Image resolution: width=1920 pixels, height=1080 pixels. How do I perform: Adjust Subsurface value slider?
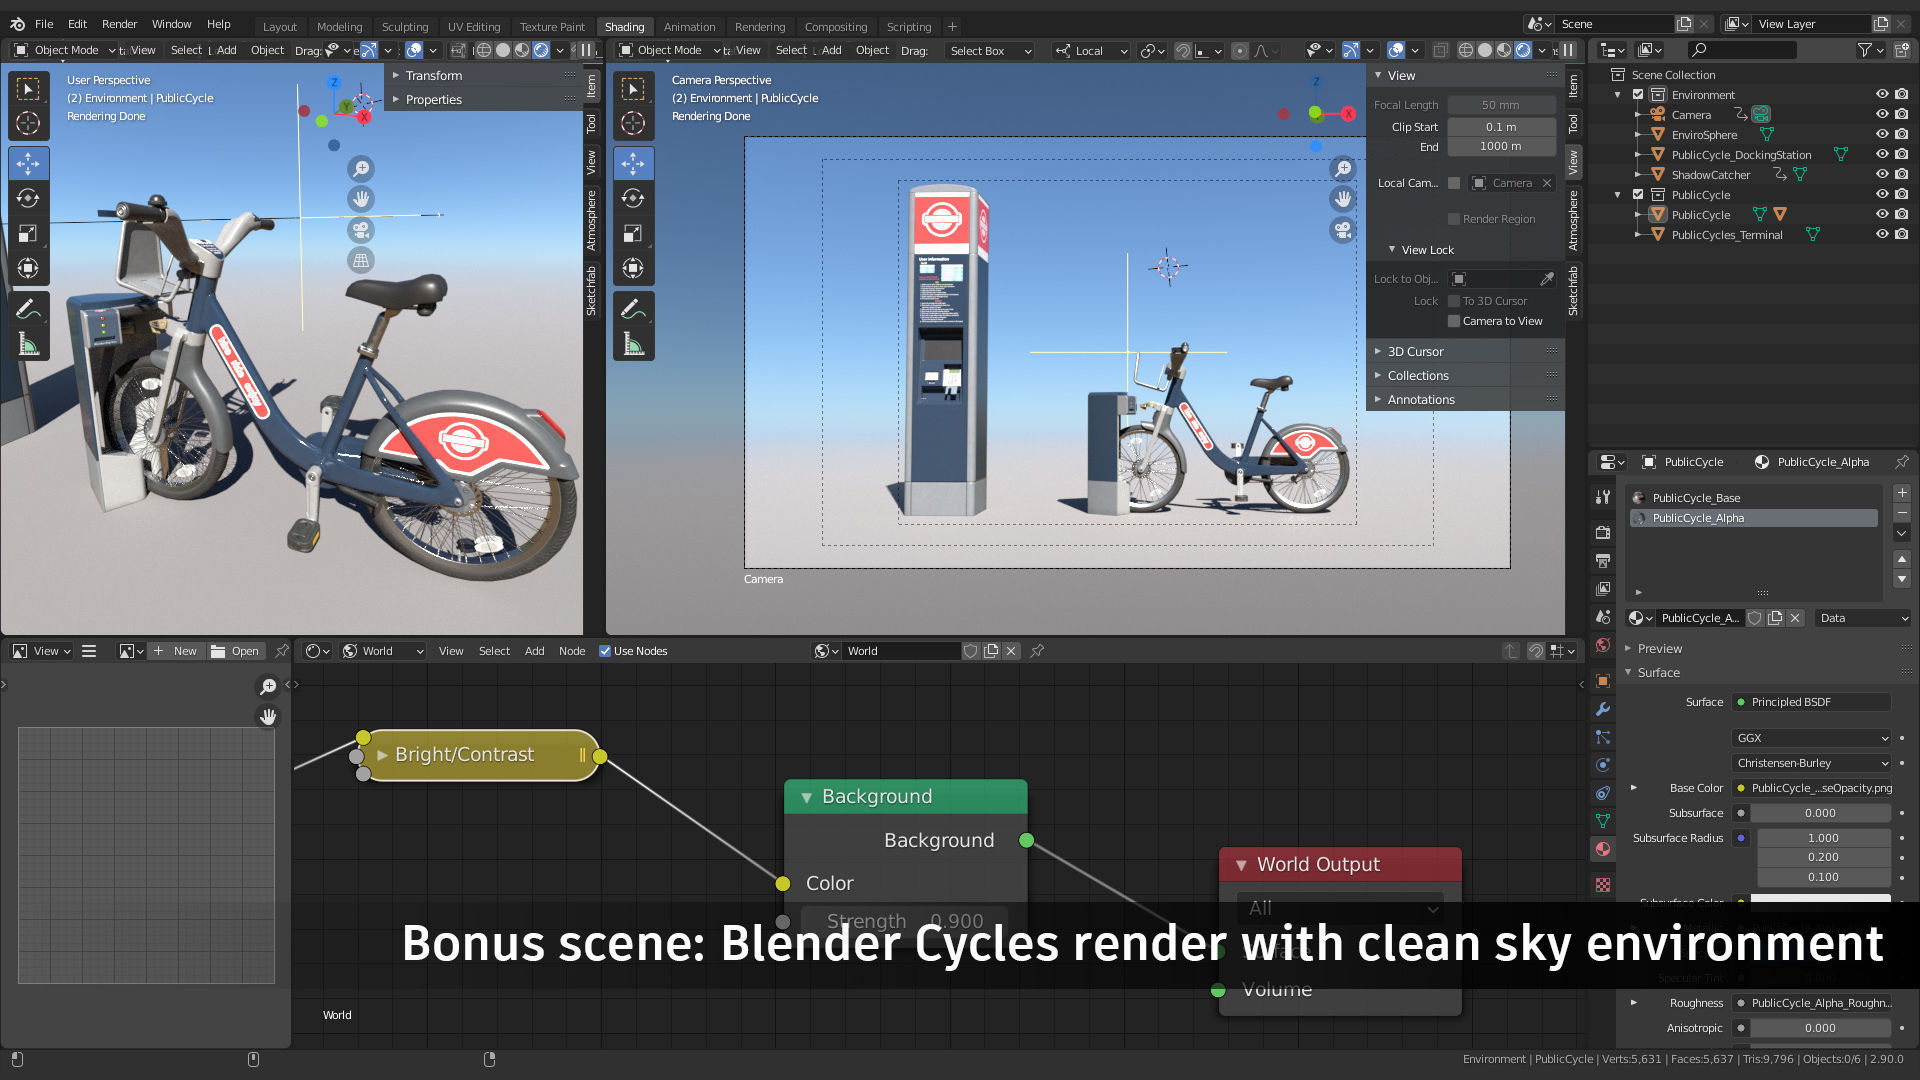tap(1819, 813)
